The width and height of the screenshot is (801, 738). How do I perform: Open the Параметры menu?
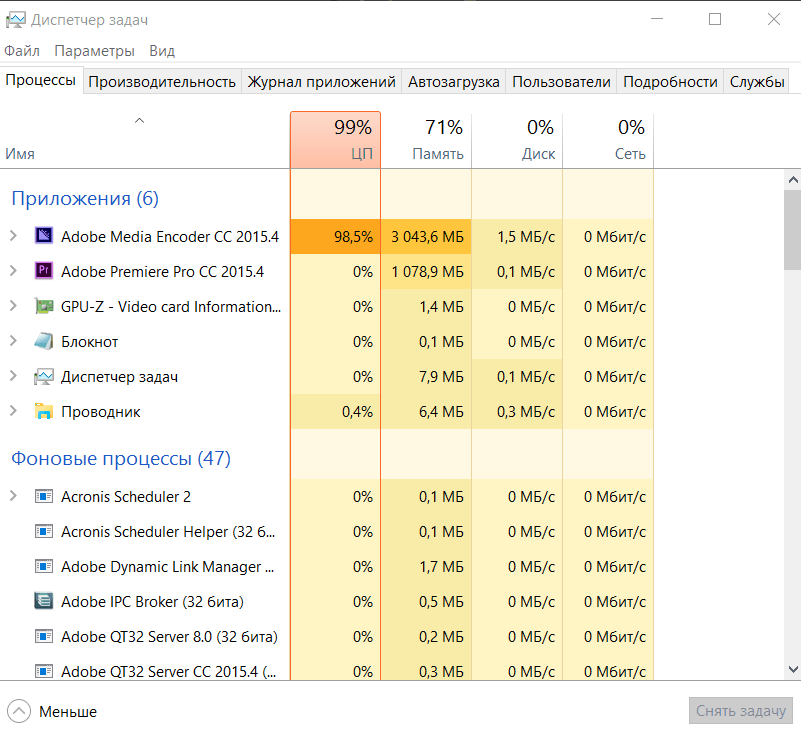tap(95, 51)
